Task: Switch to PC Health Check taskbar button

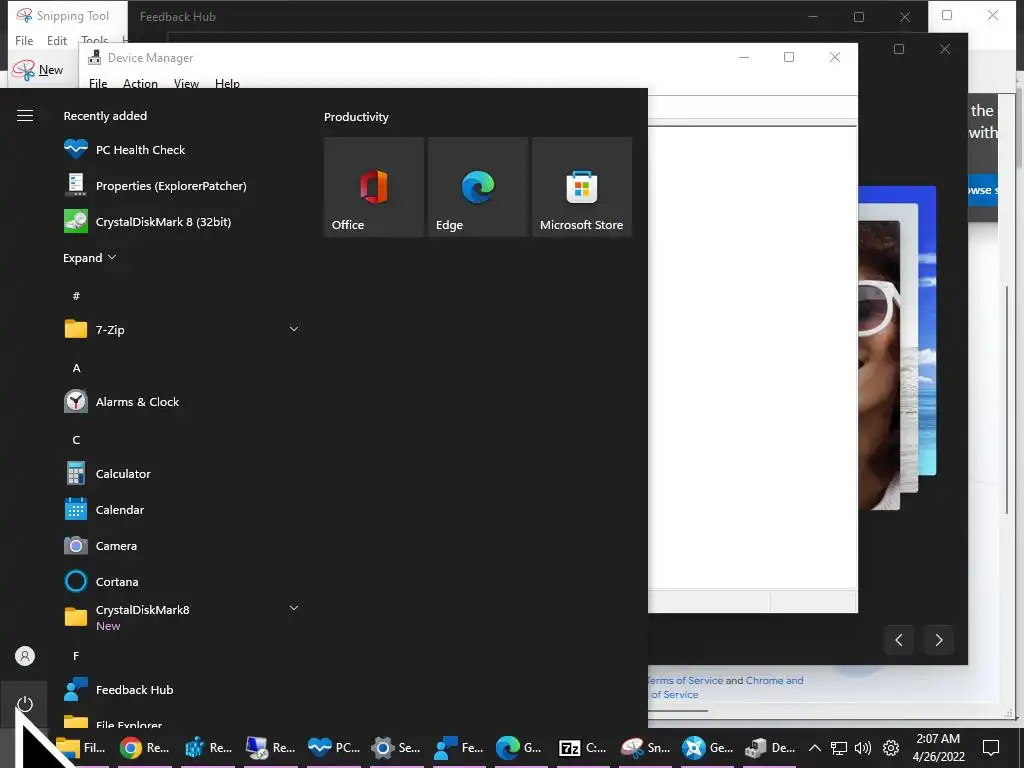Action: tap(334, 748)
